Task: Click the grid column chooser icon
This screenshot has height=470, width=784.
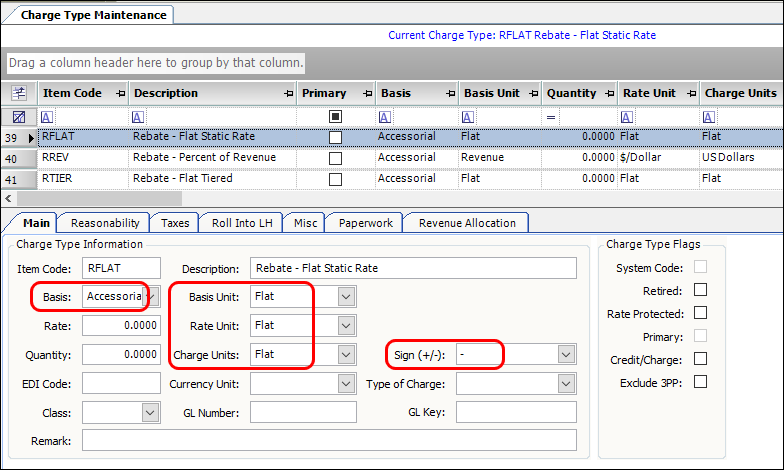Action: [x=18, y=93]
